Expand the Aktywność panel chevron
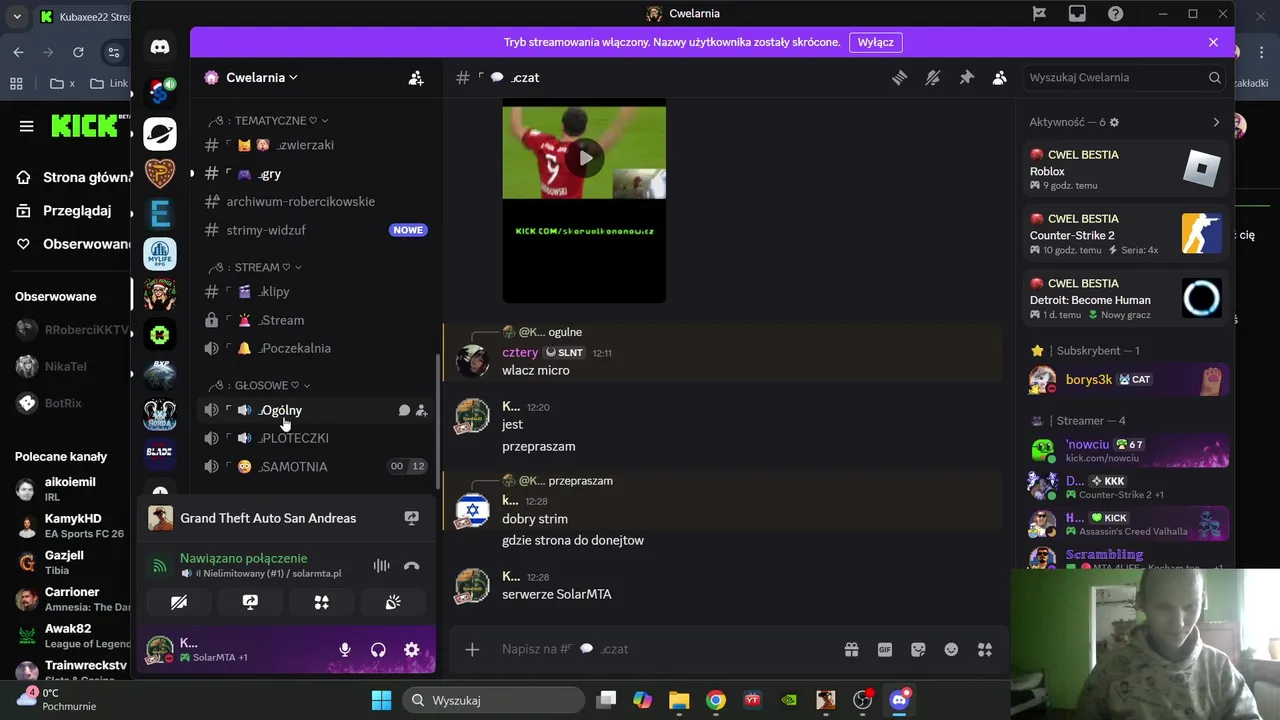Viewport: 1280px width, 720px height. tap(1216, 122)
